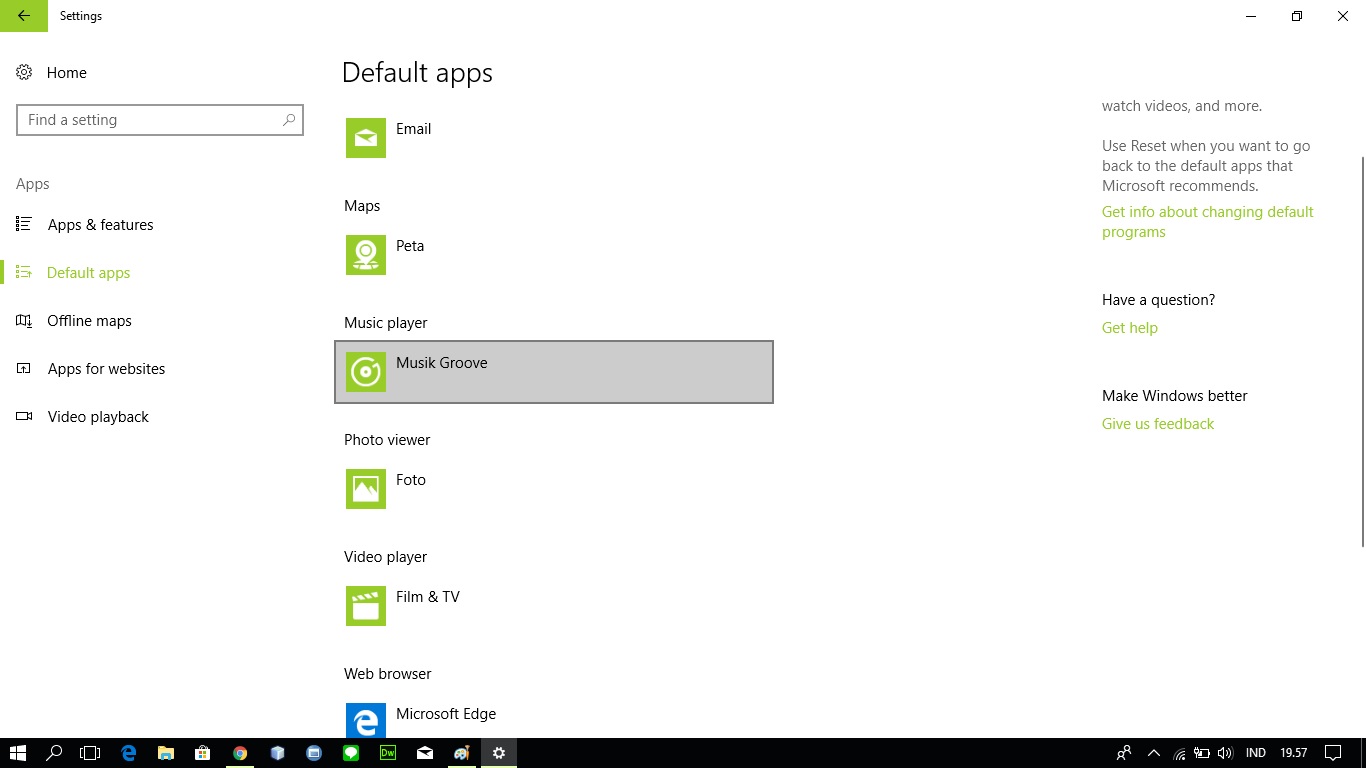1366x768 pixels.
Task: Change the Foto default photo viewer
Action: coord(554,489)
